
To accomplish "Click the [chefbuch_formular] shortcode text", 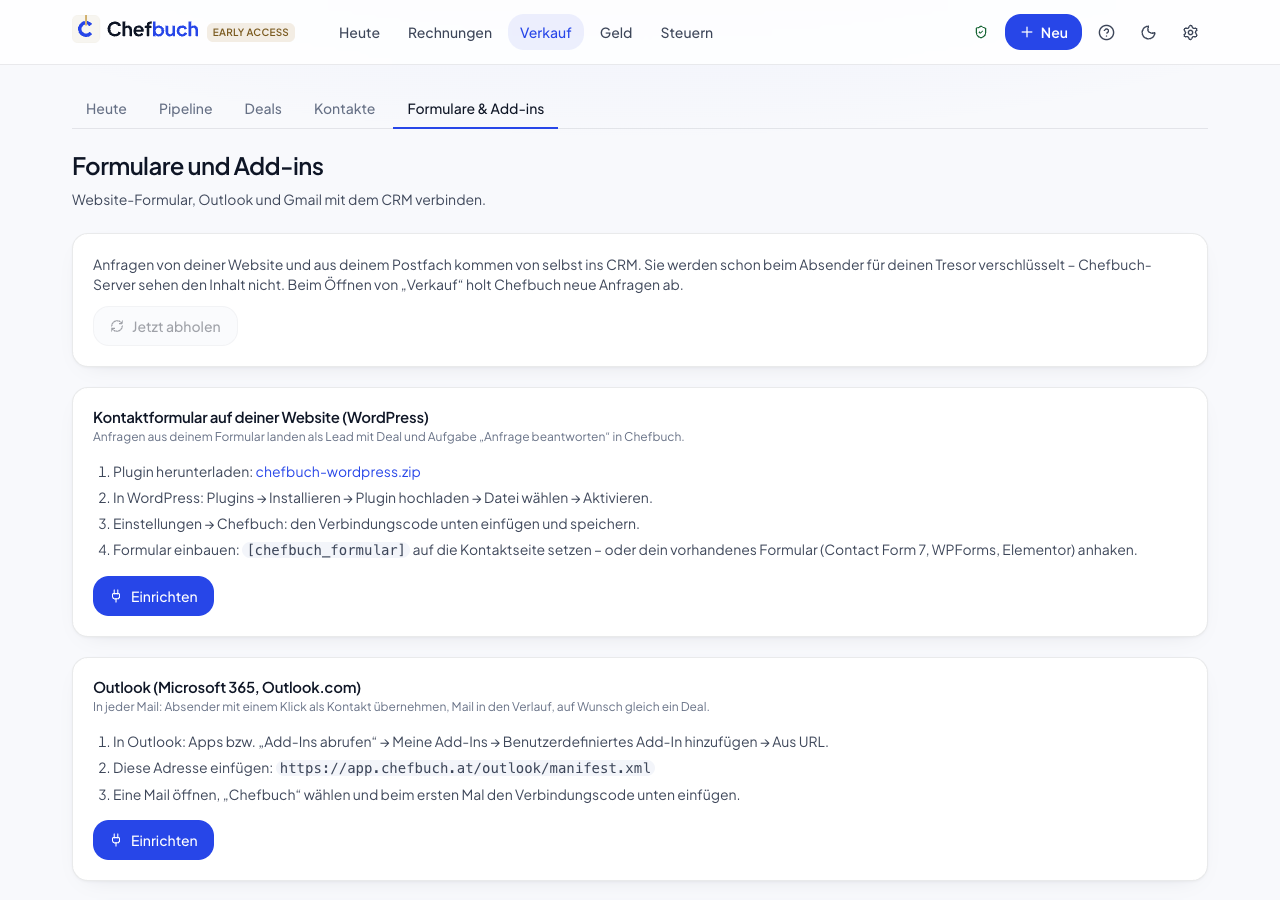I will click(x=326, y=549).
